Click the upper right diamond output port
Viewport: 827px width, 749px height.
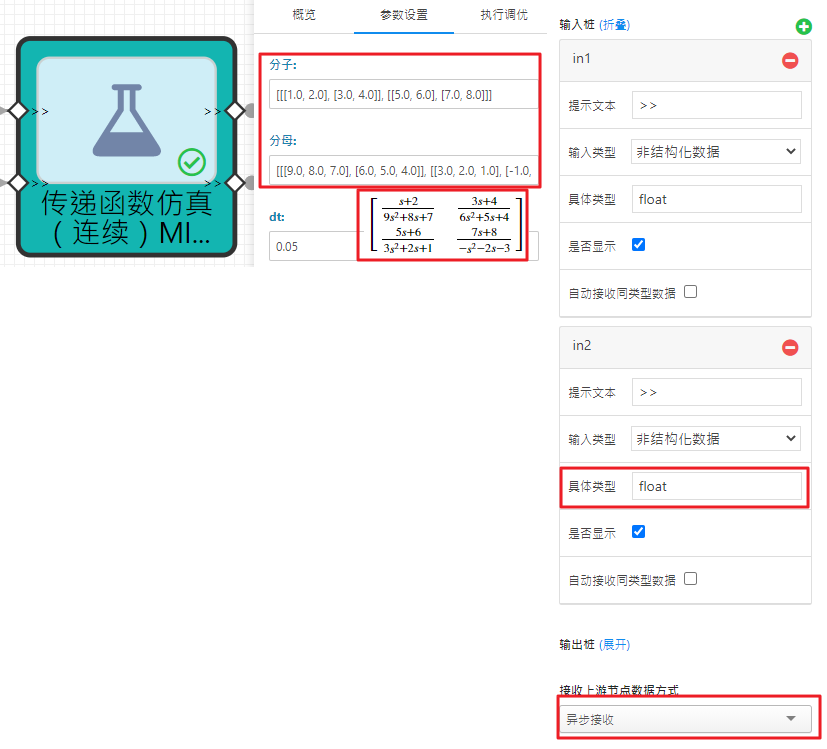coord(234,110)
